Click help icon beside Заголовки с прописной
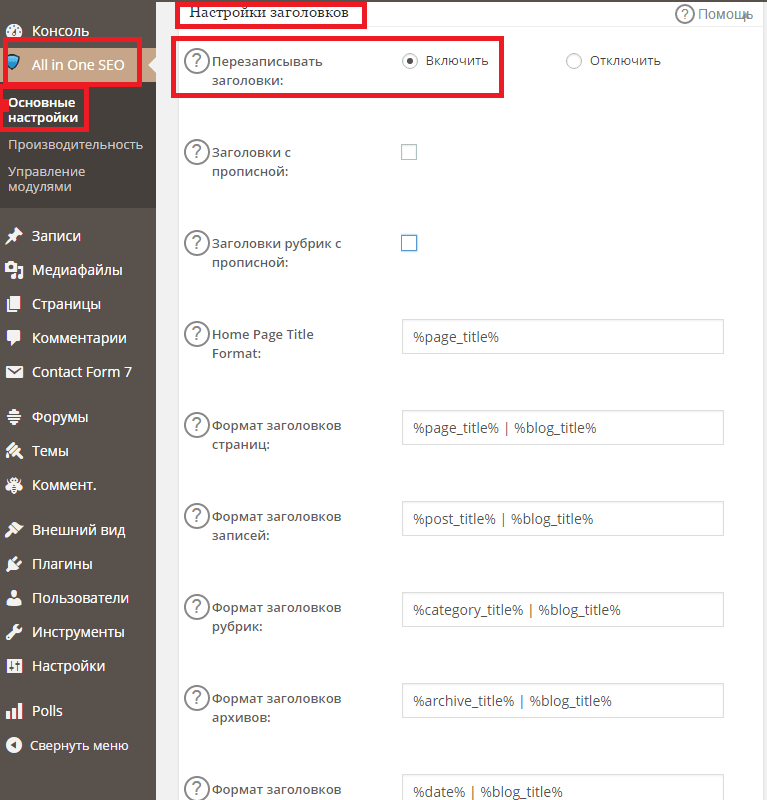This screenshot has height=800, width=767. point(196,152)
